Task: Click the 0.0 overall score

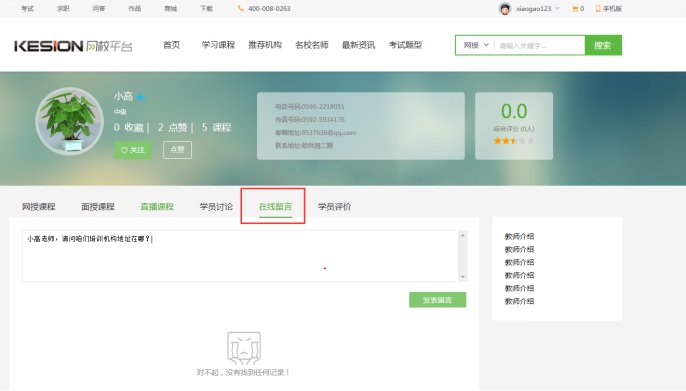Action: [514, 111]
